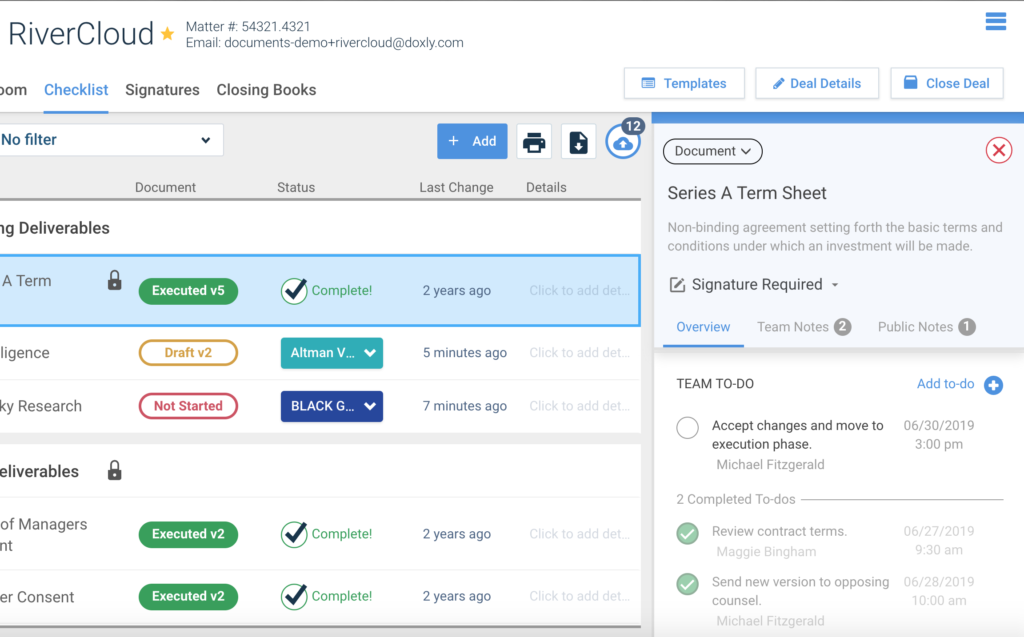Click the Close Deal button
Viewport: 1024px width, 637px height.
click(946, 84)
